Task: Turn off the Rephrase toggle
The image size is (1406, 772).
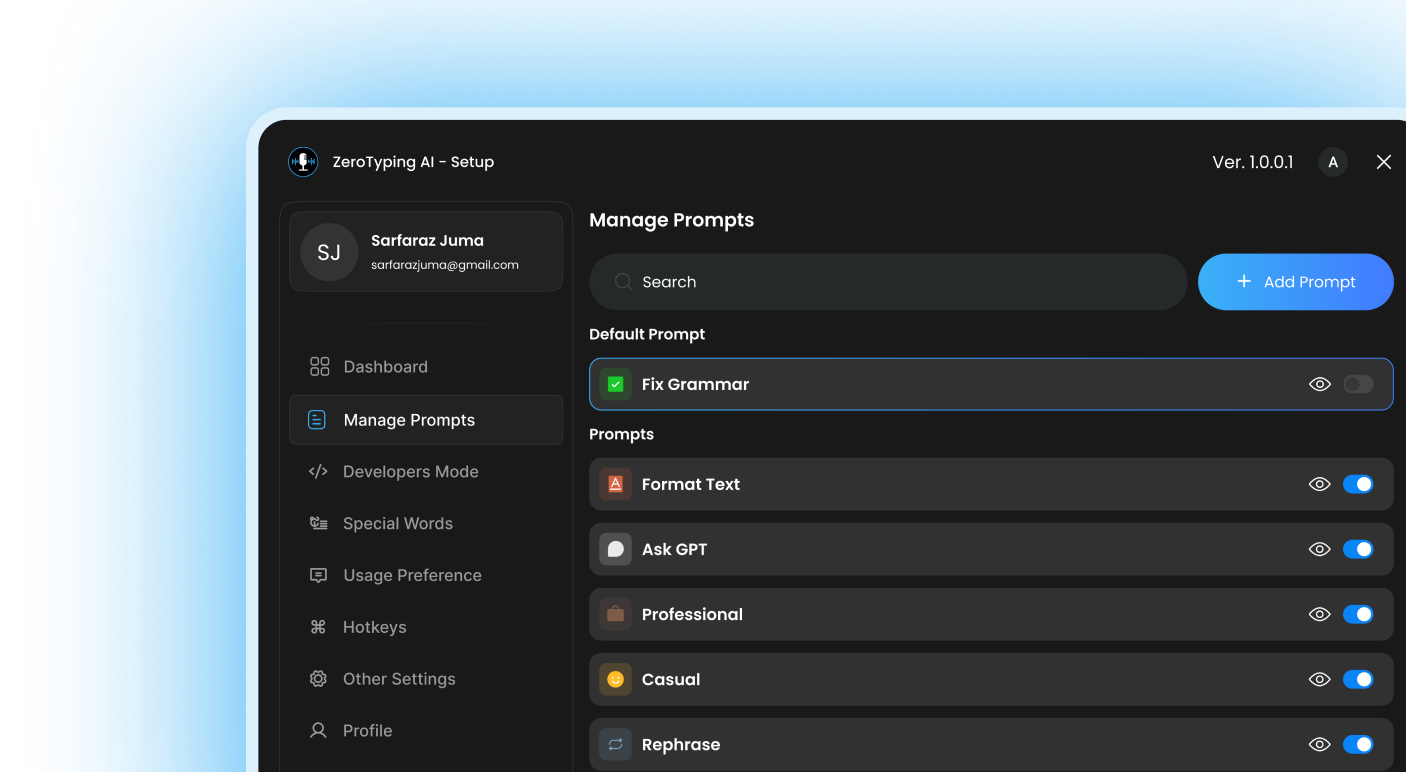Action: pyautogui.click(x=1358, y=744)
